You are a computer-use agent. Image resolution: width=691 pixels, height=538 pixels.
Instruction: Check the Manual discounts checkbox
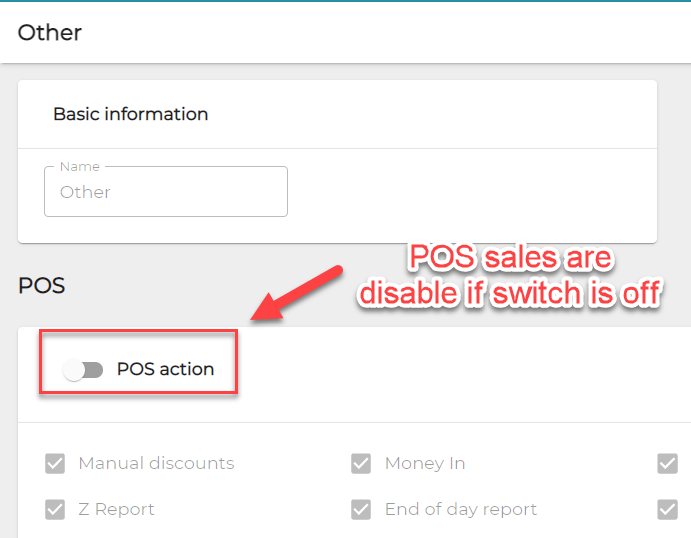coord(55,464)
